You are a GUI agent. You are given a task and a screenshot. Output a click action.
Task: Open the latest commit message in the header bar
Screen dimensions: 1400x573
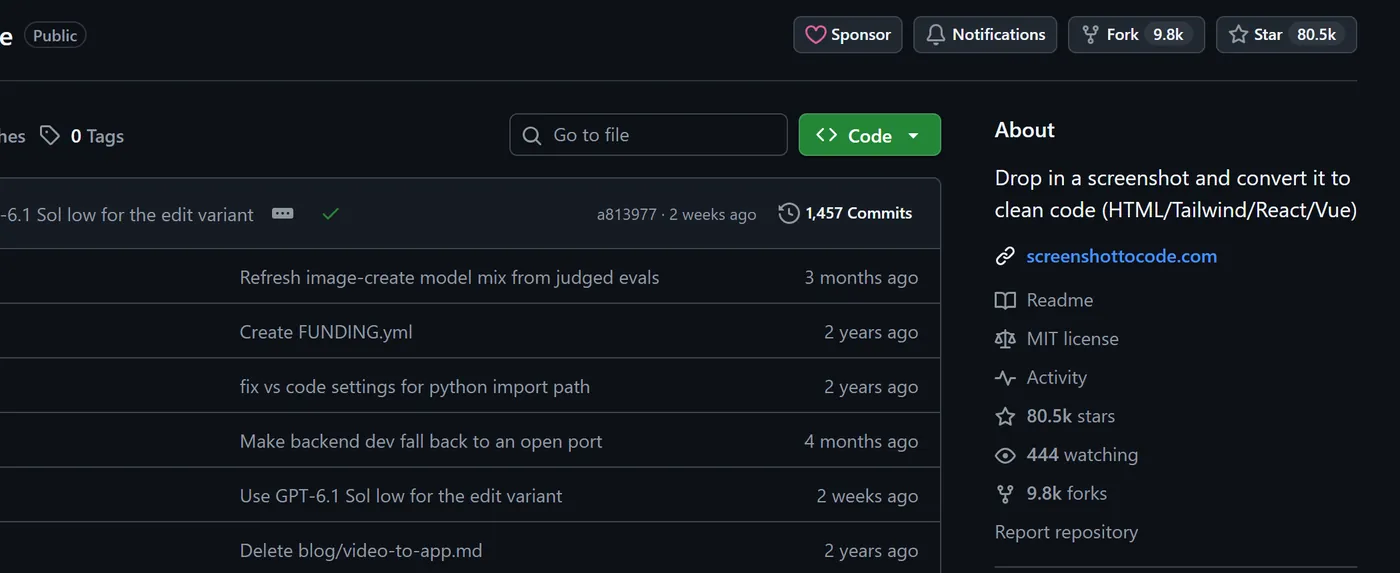click(x=127, y=214)
